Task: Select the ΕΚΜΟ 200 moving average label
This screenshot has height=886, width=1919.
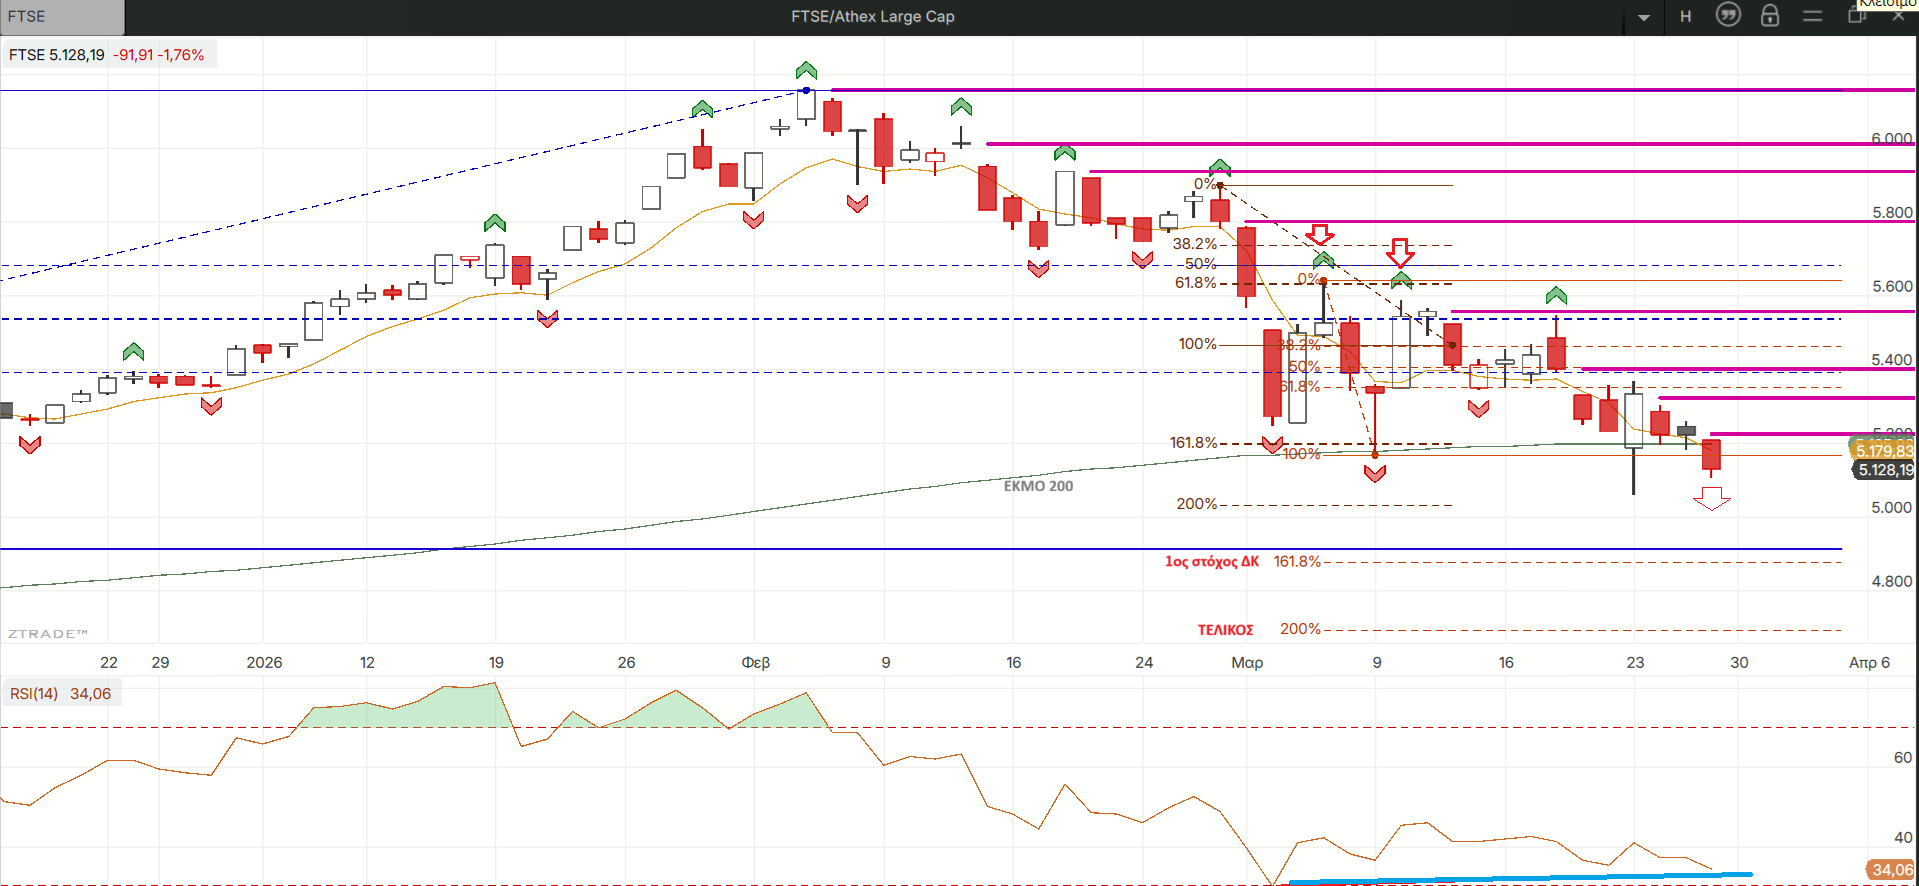Action: point(1038,486)
